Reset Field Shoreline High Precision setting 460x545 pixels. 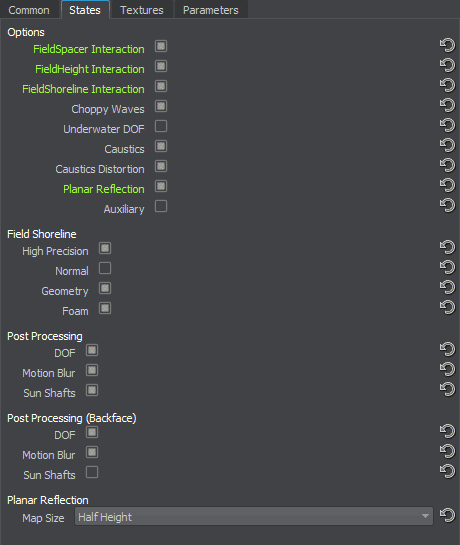click(447, 247)
